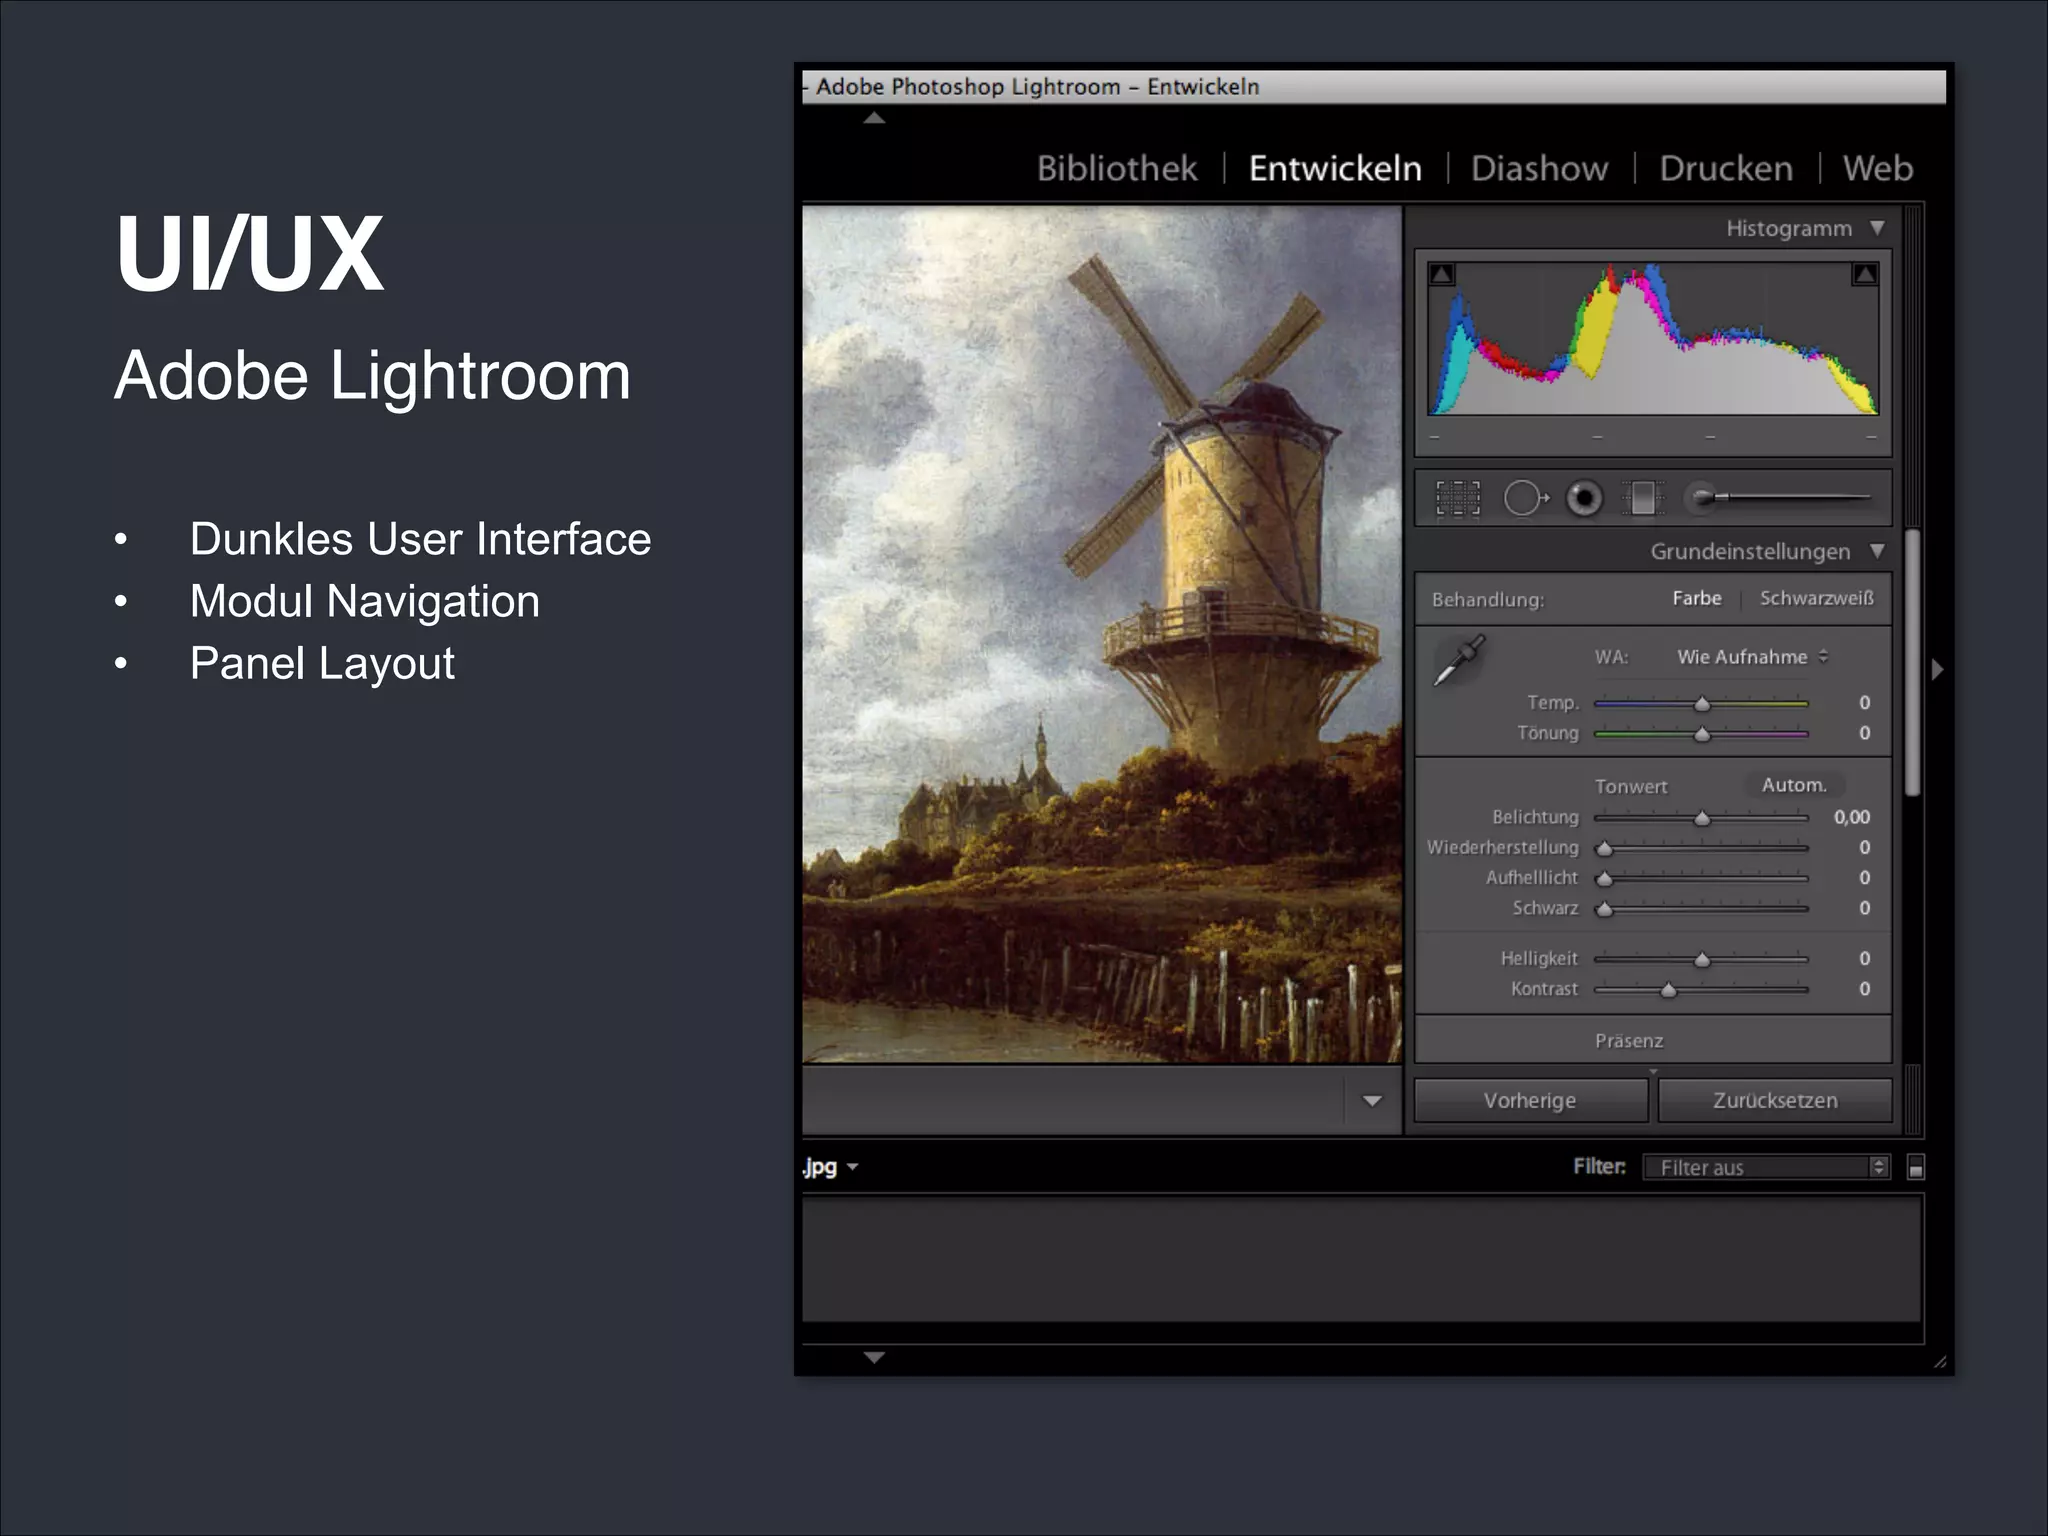Adjust the Schwarz slider handle

click(x=1605, y=909)
